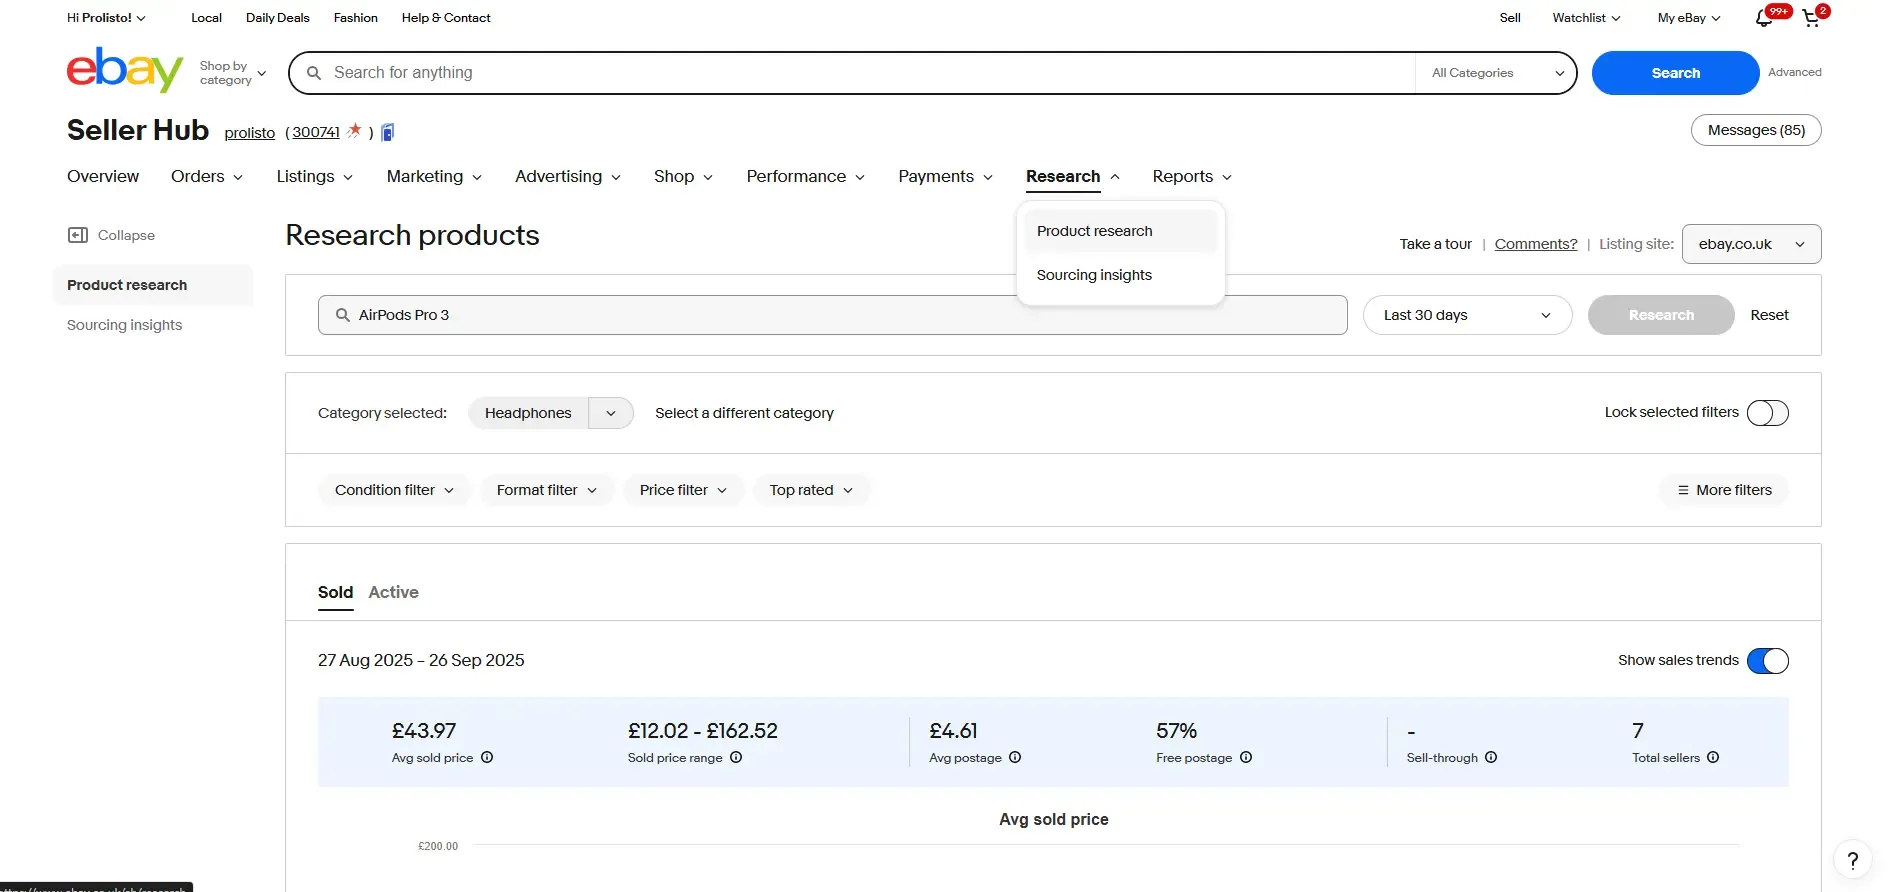This screenshot has height=892, width=1888.
Task: Open the Listings menu
Action: pyautogui.click(x=314, y=176)
